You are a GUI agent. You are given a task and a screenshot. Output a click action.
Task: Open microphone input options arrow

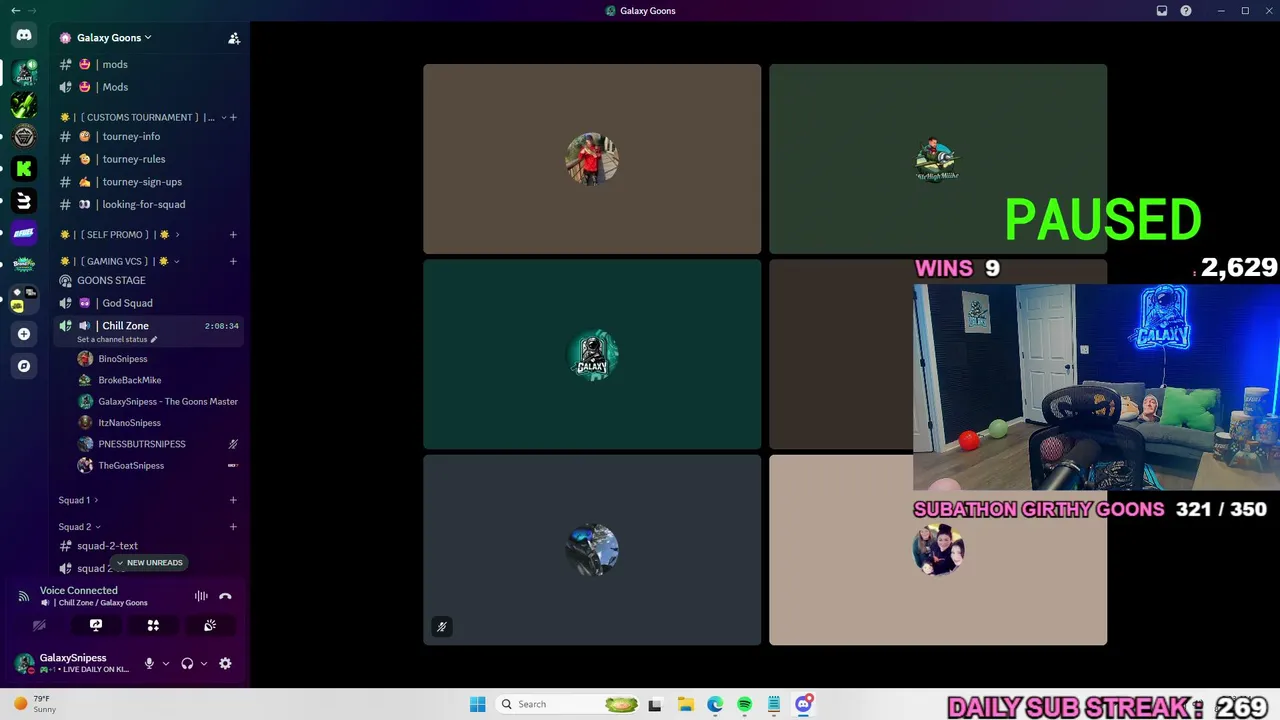click(166, 663)
